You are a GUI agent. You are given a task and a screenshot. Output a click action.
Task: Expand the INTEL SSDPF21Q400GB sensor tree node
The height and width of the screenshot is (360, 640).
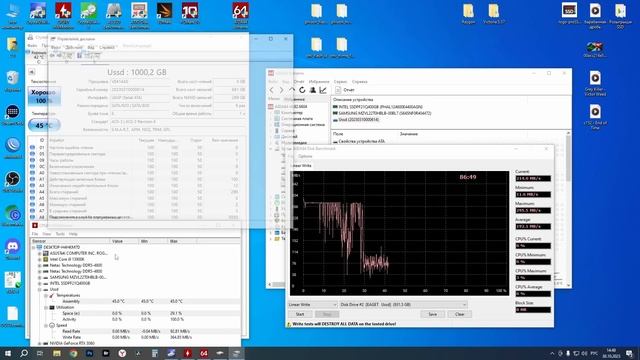tap(40, 283)
